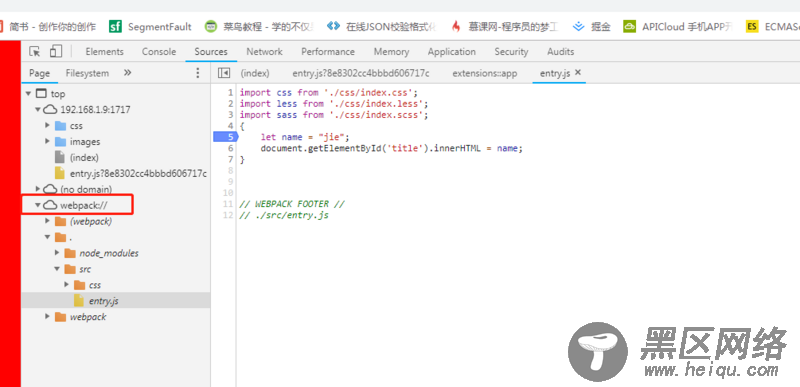
Task: Expand the webpack folder at bottom
Action: tap(47, 317)
